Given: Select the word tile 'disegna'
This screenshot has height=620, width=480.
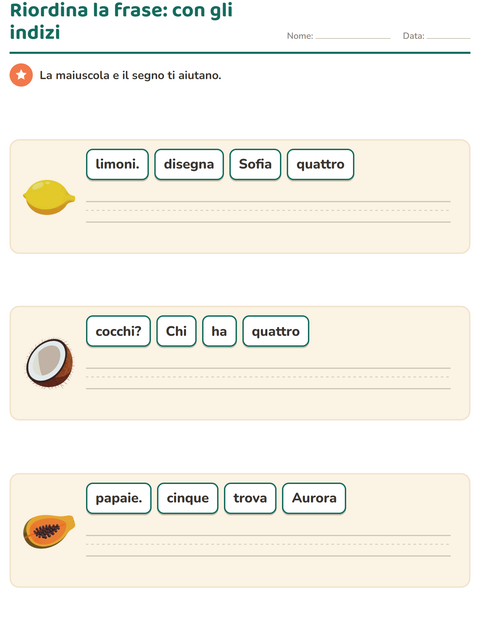Looking at the screenshot, I should (x=189, y=164).
